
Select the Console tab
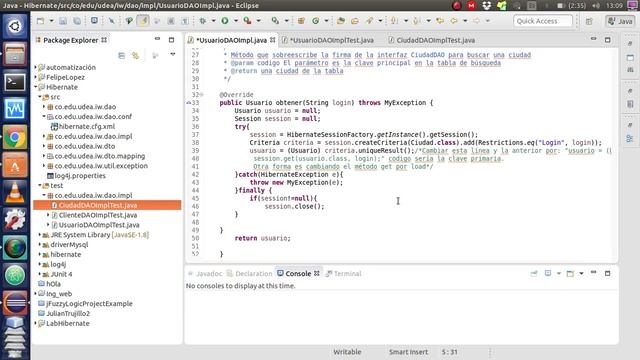(298, 273)
